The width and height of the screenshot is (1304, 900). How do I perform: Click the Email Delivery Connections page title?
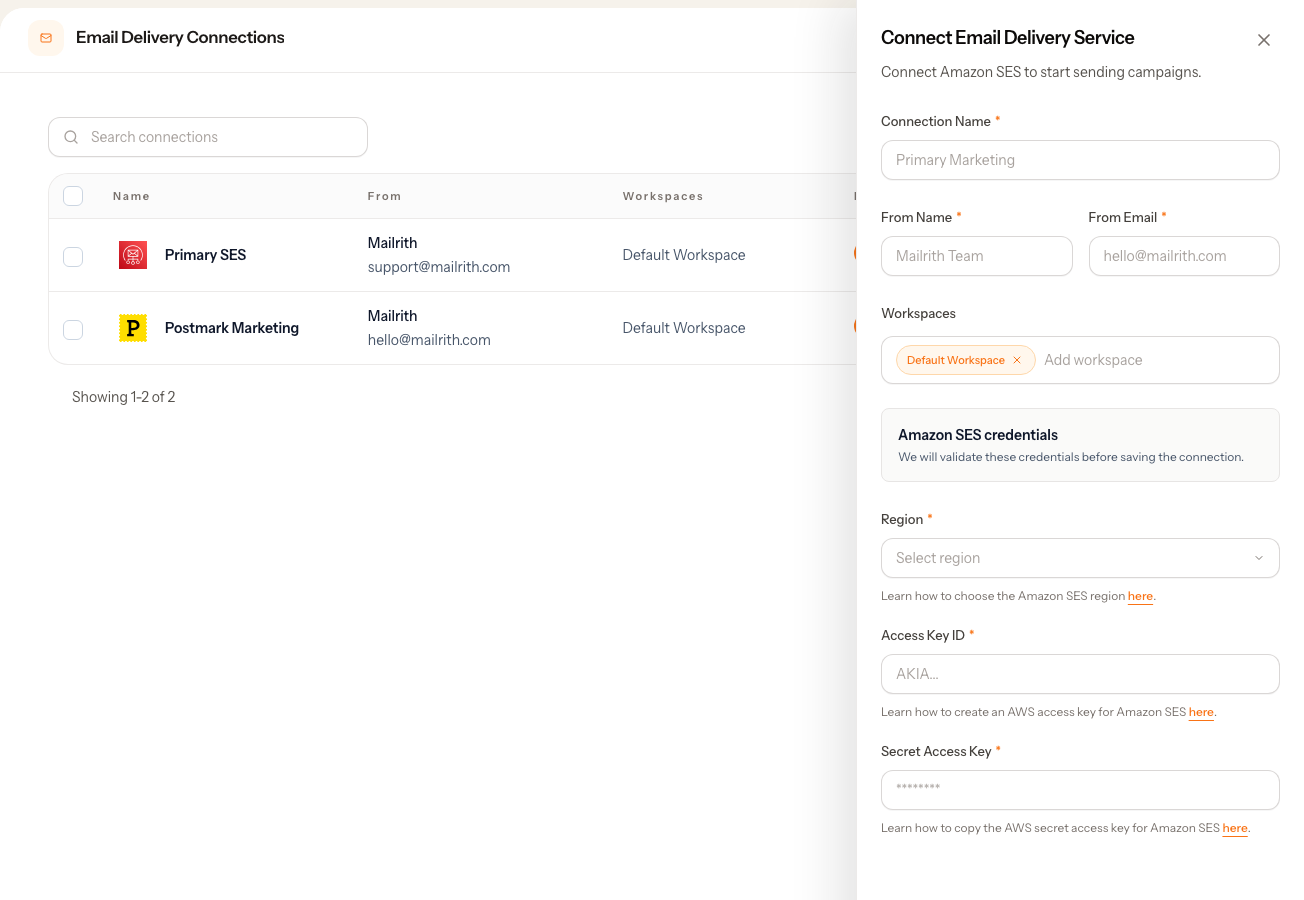180,38
